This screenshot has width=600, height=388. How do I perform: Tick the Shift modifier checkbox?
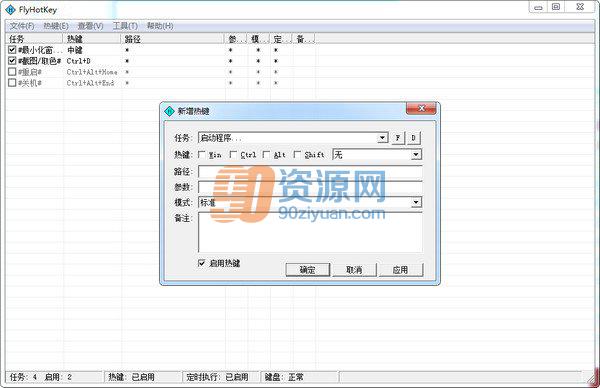[297, 155]
